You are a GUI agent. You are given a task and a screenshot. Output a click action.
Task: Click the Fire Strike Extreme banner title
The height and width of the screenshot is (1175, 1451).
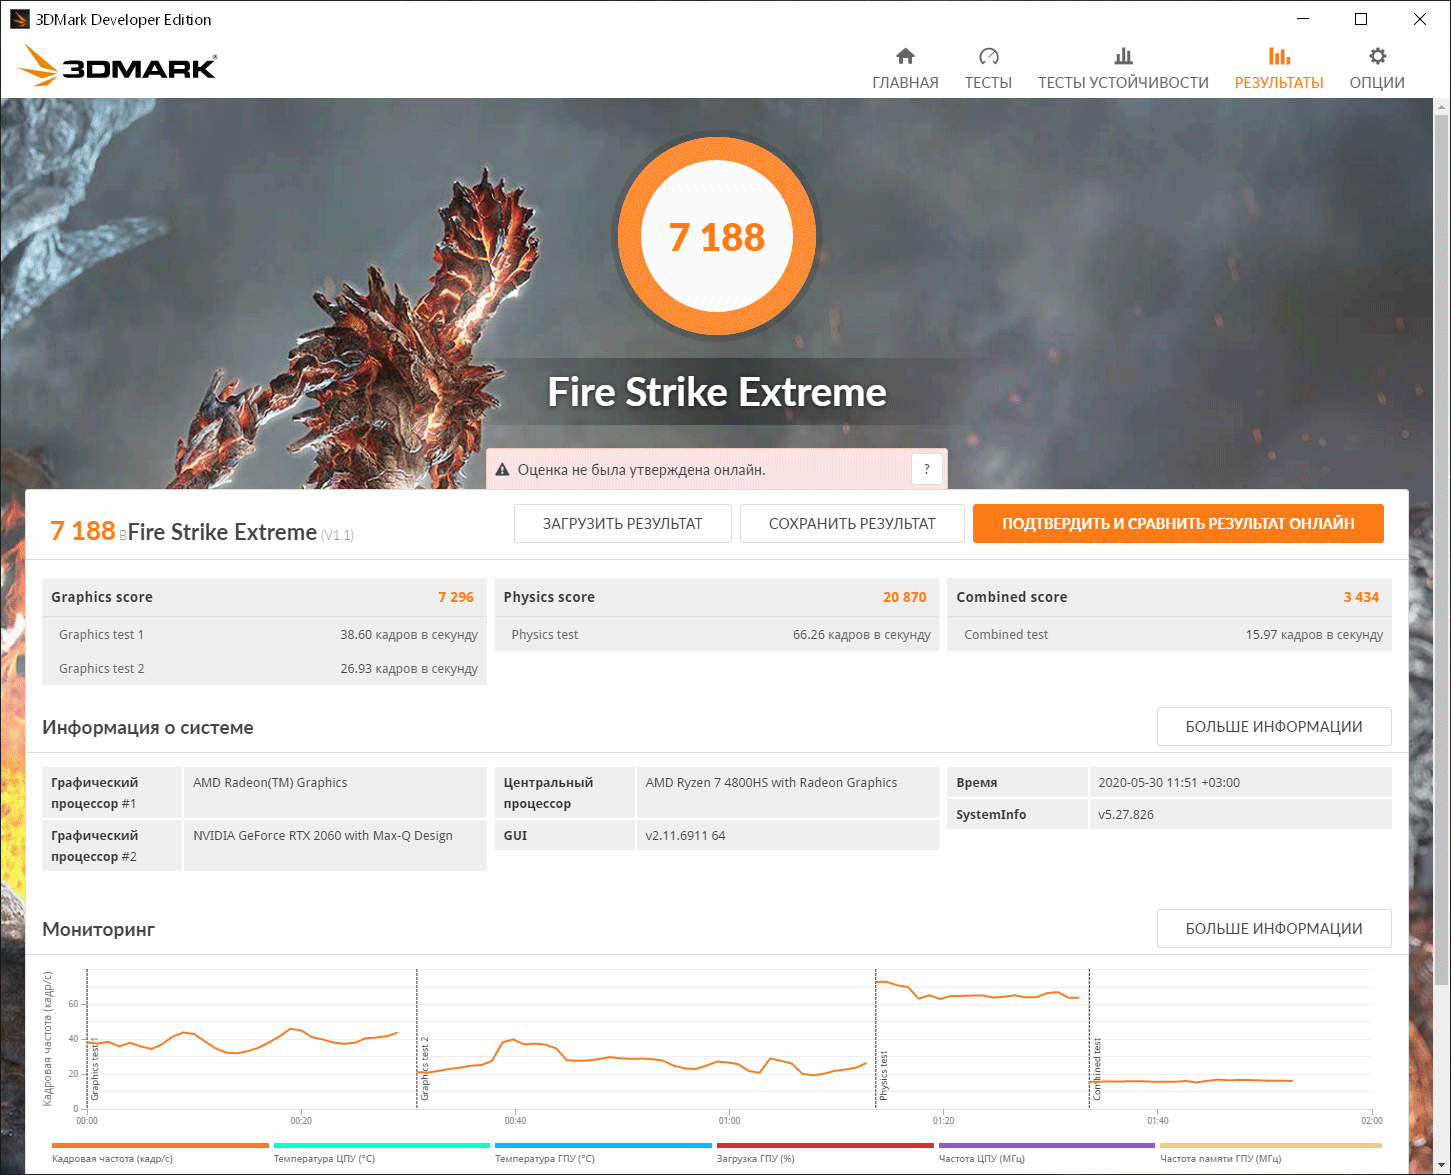coord(717,392)
